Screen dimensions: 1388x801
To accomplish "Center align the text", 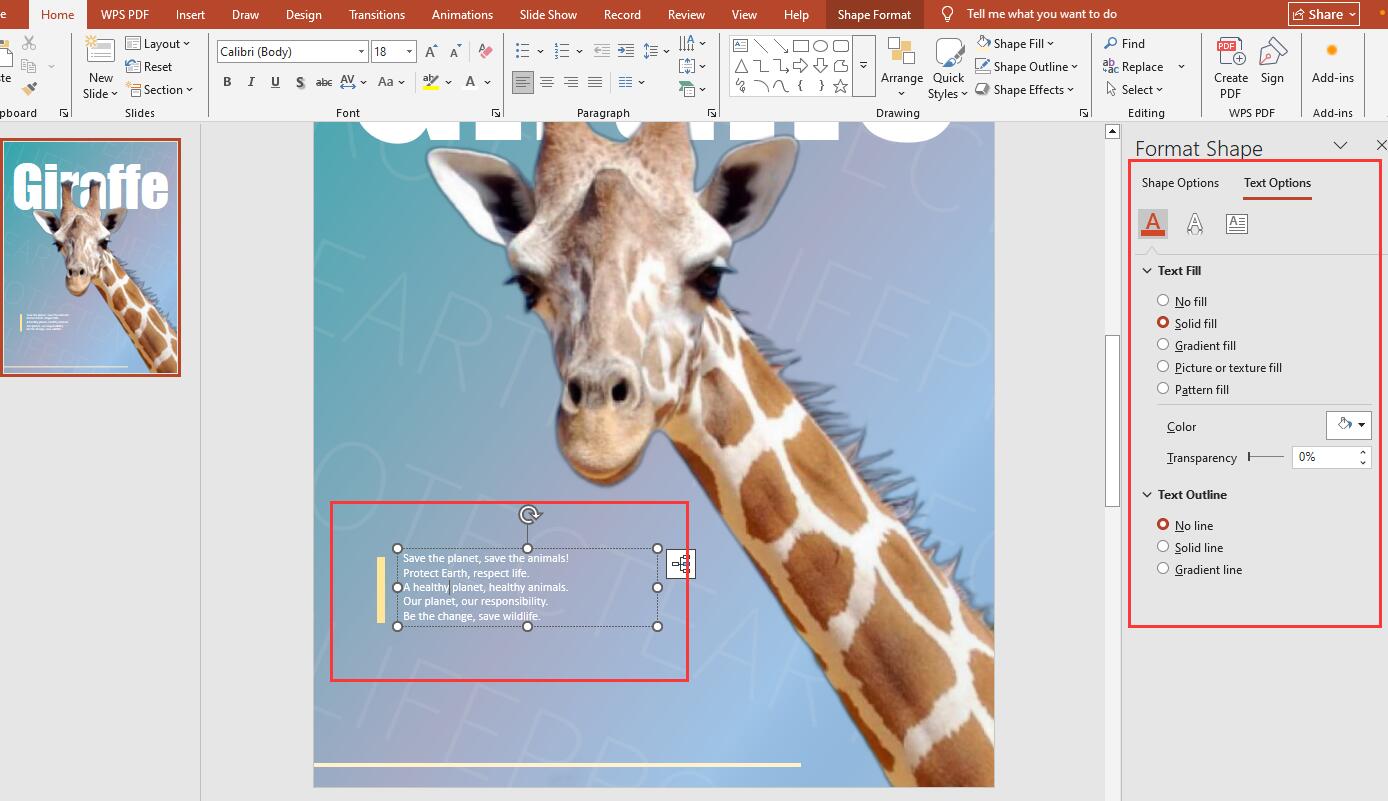I will pos(547,82).
